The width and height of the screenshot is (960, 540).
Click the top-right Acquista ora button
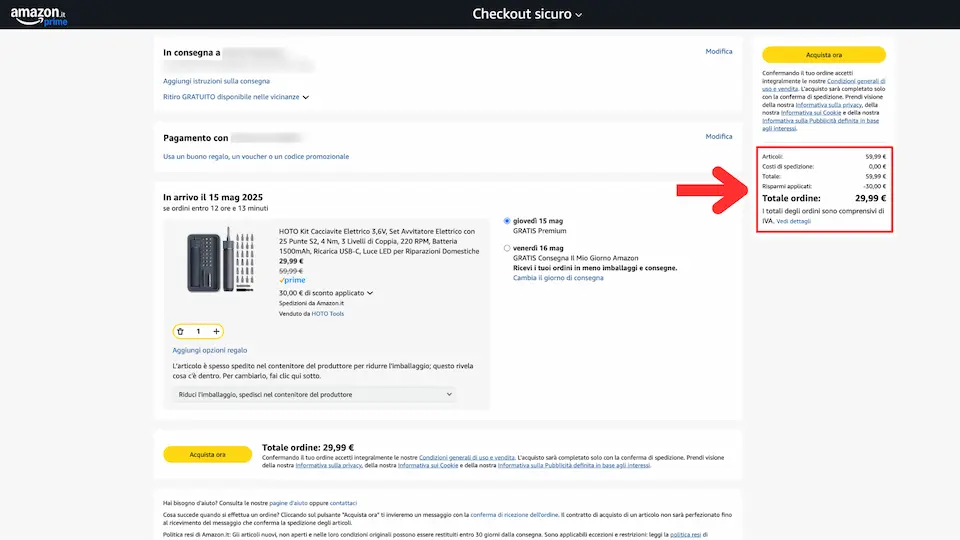(823, 54)
